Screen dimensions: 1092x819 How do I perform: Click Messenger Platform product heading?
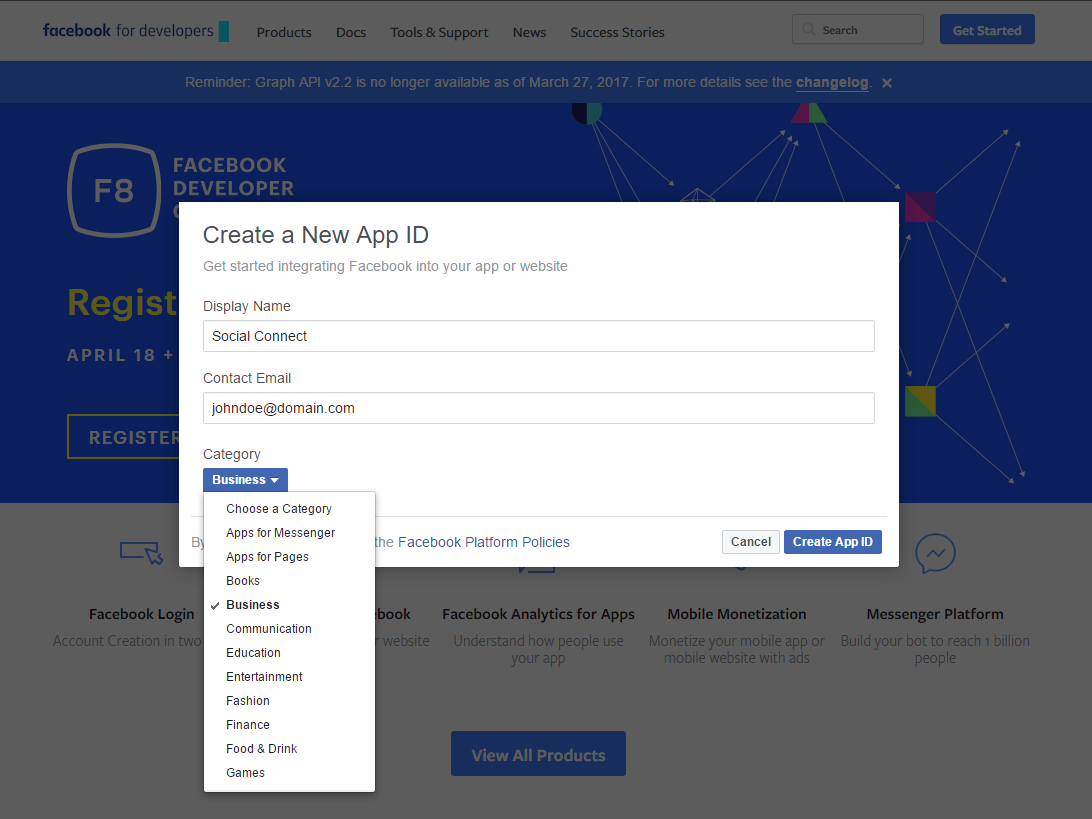click(935, 614)
